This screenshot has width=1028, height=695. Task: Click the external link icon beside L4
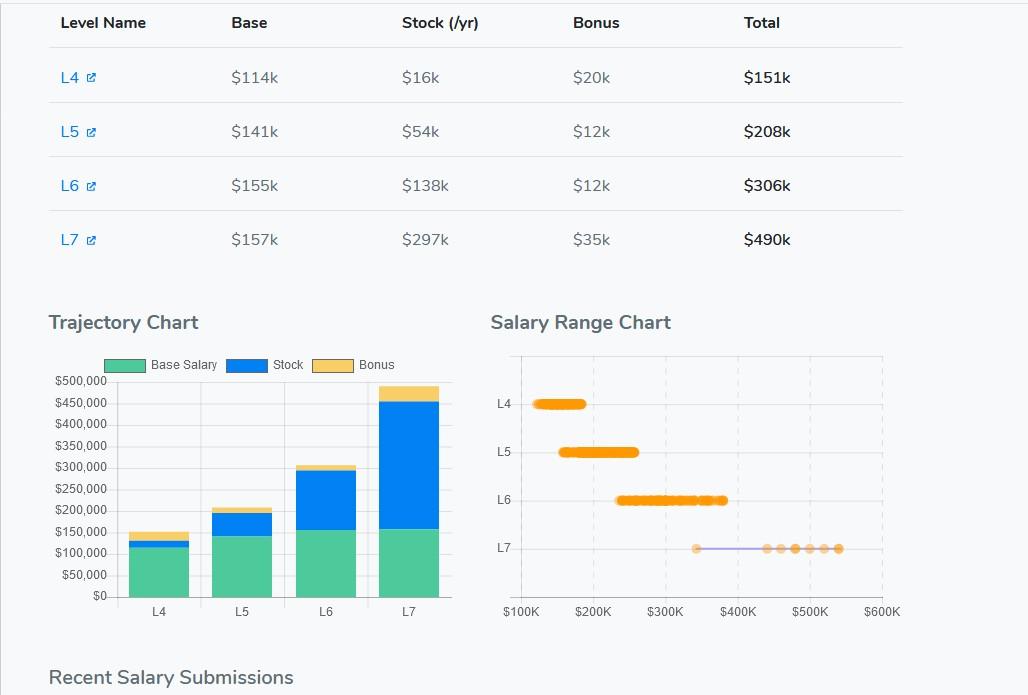click(91, 78)
